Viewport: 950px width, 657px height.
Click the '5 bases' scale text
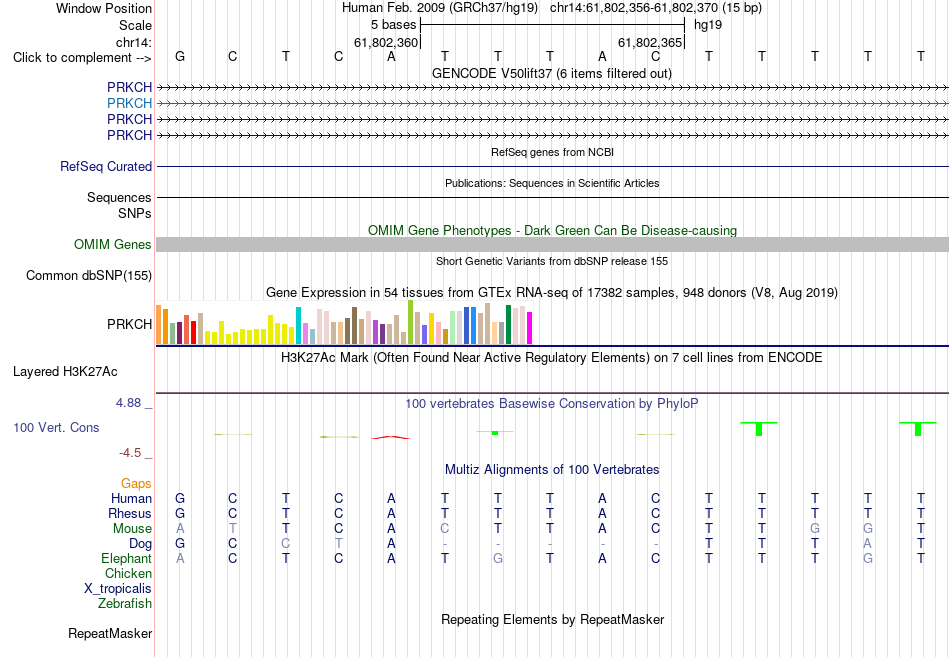click(394, 25)
